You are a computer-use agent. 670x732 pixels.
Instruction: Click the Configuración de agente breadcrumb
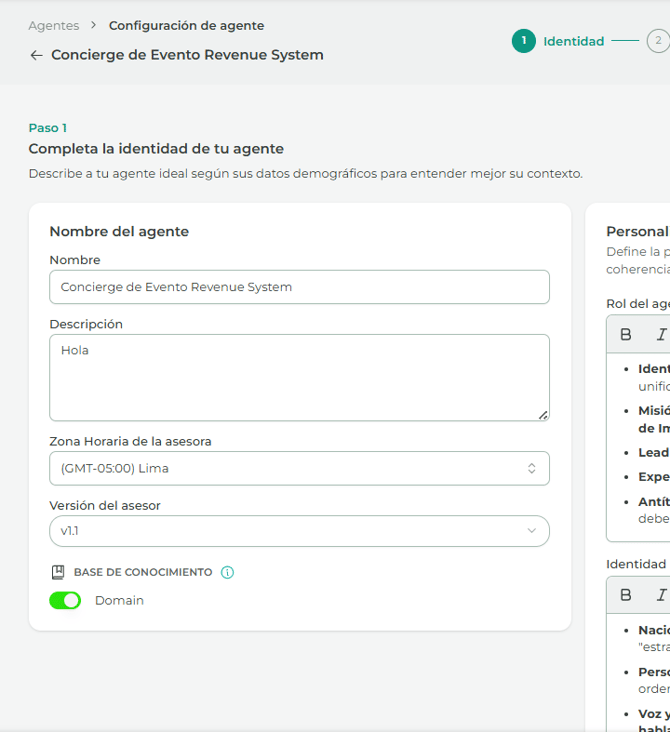click(186, 26)
